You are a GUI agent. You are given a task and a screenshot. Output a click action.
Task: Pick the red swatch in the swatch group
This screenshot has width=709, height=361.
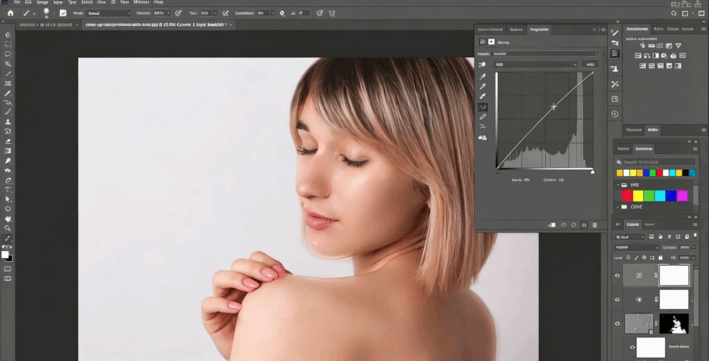pos(627,195)
